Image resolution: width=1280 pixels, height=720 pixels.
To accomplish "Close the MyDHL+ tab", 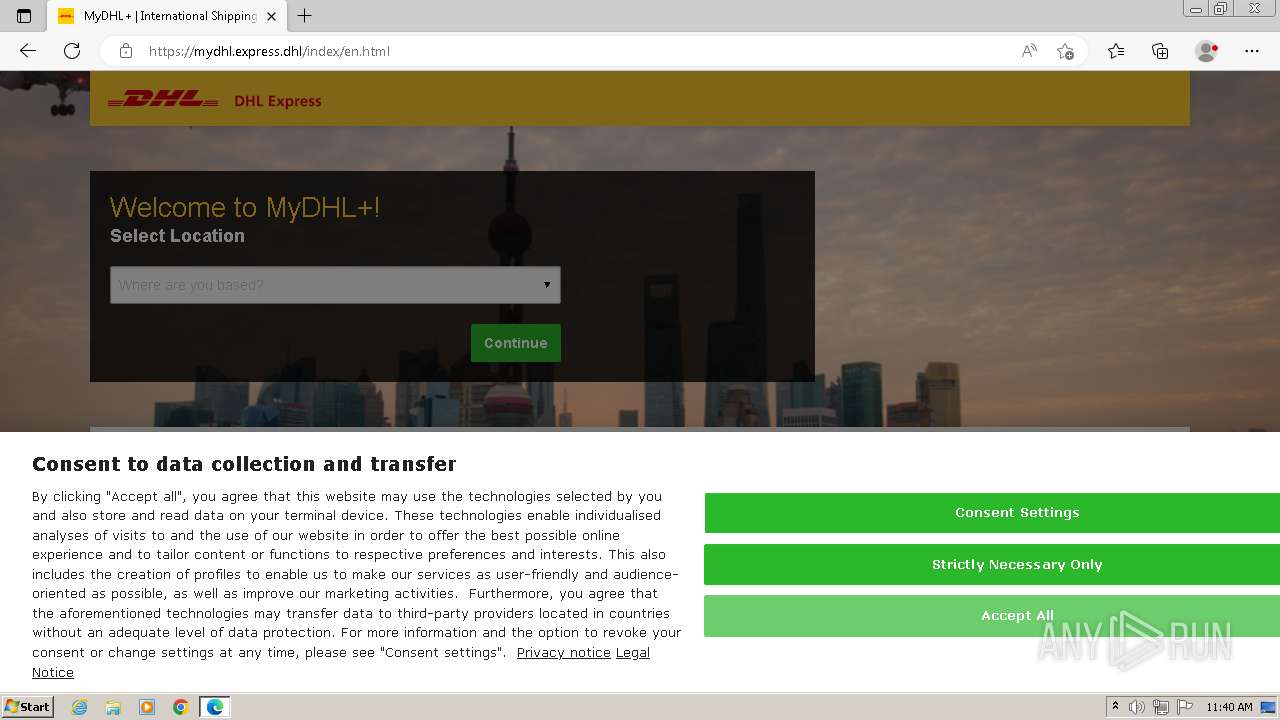I will click(271, 16).
